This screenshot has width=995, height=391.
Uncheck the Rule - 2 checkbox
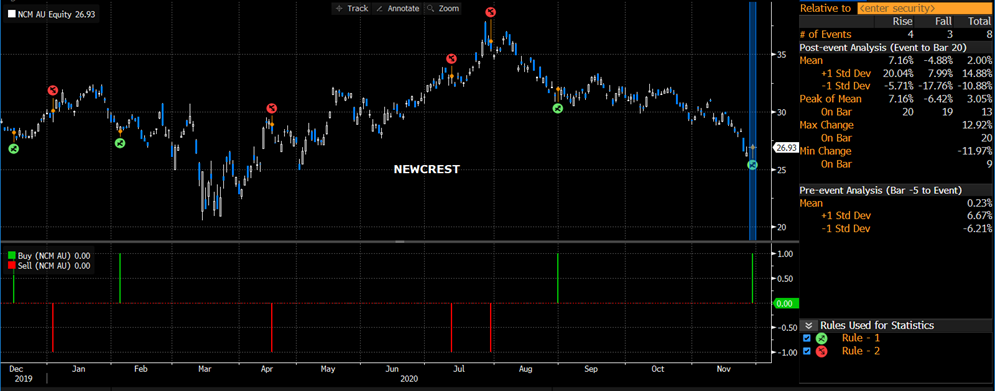point(807,351)
